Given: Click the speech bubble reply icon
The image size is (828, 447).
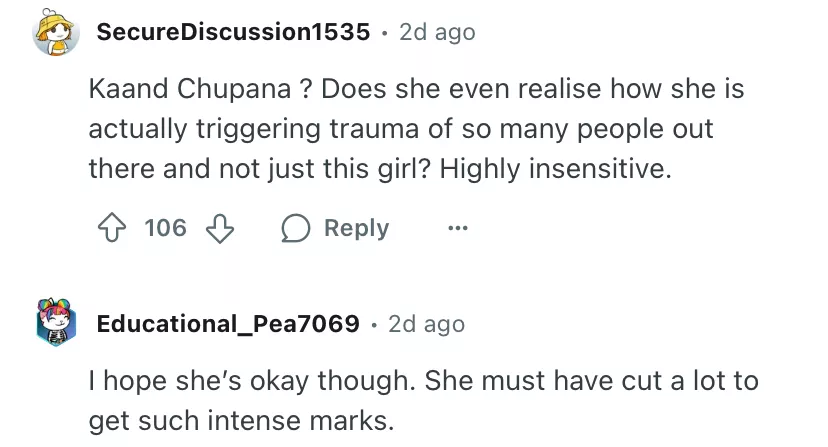Looking at the screenshot, I should (x=295, y=228).
